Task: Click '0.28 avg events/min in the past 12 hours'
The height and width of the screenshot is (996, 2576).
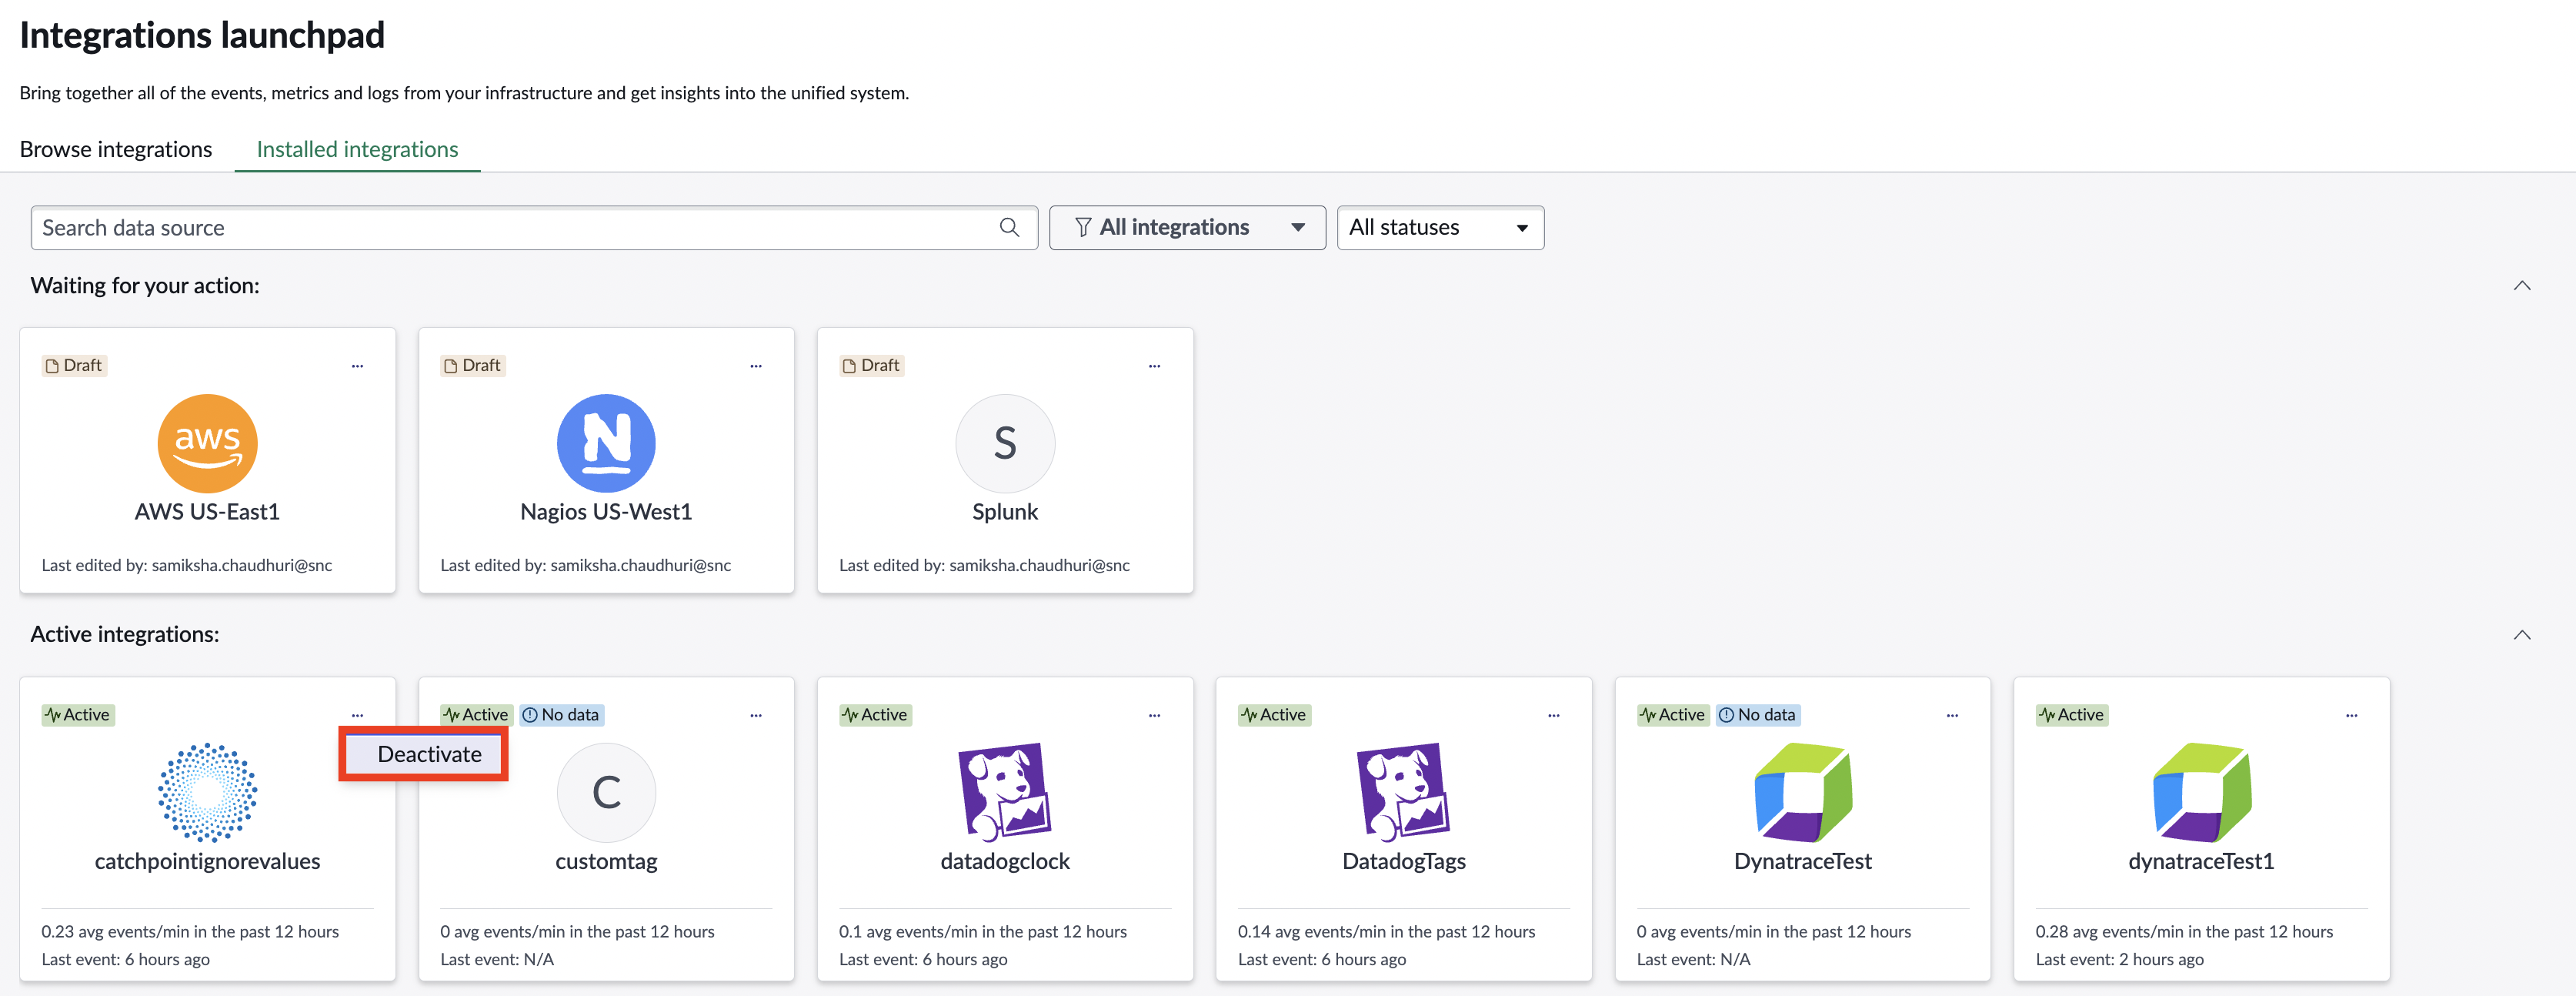Action: point(2184,932)
